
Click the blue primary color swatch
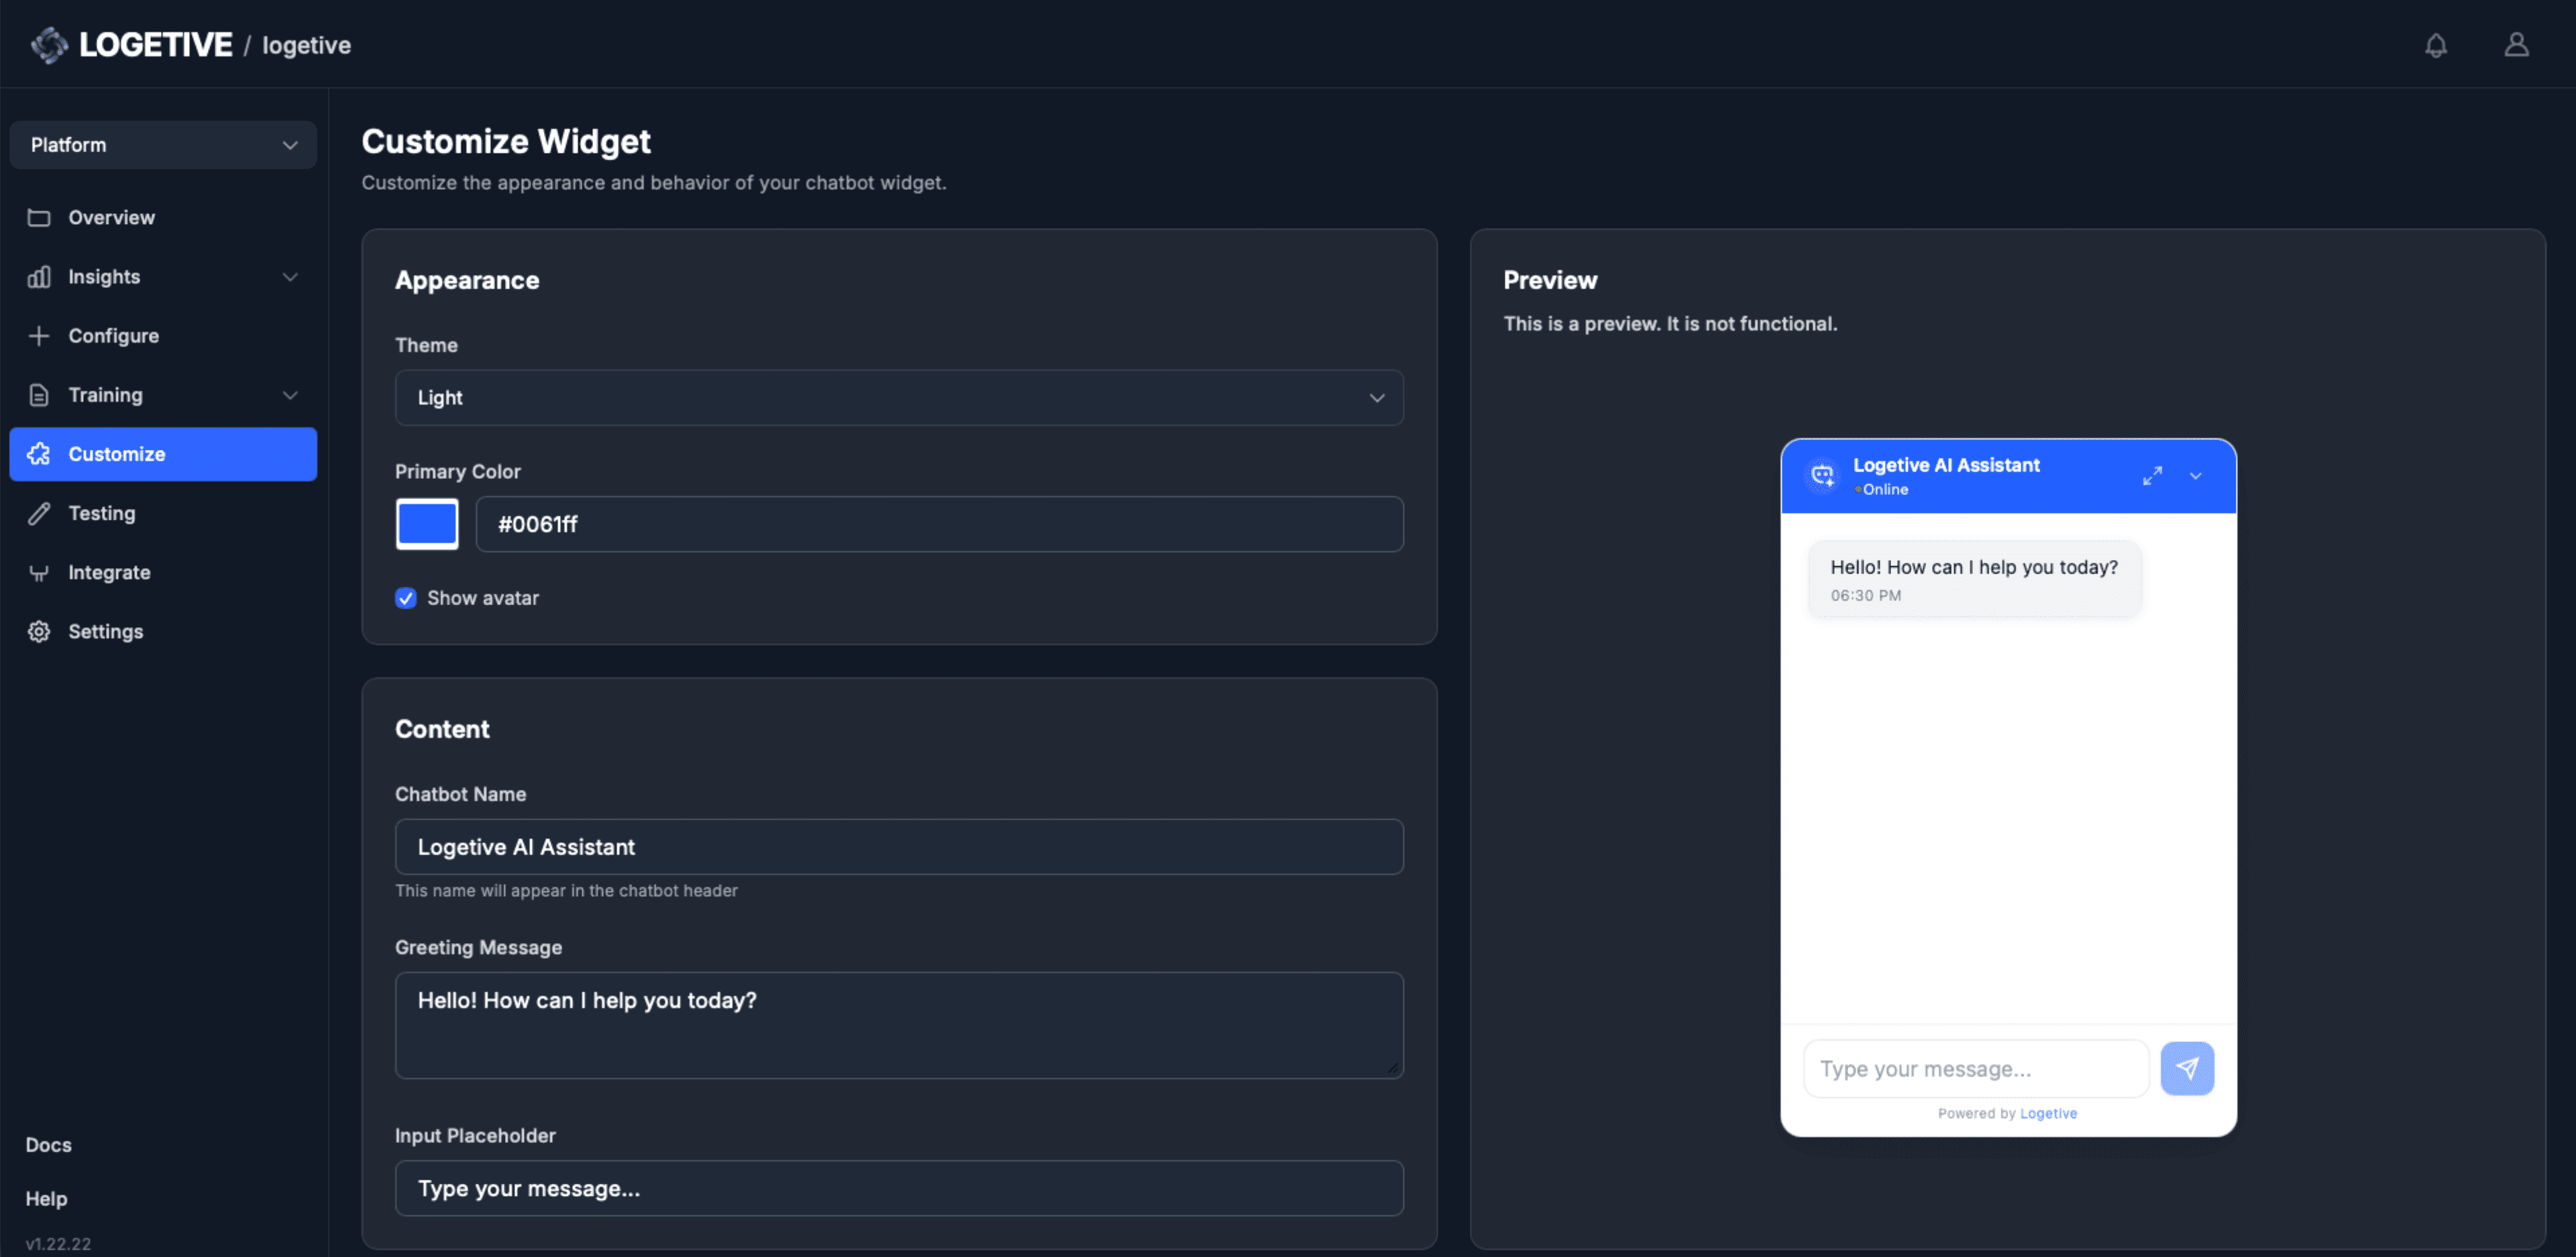click(427, 524)
